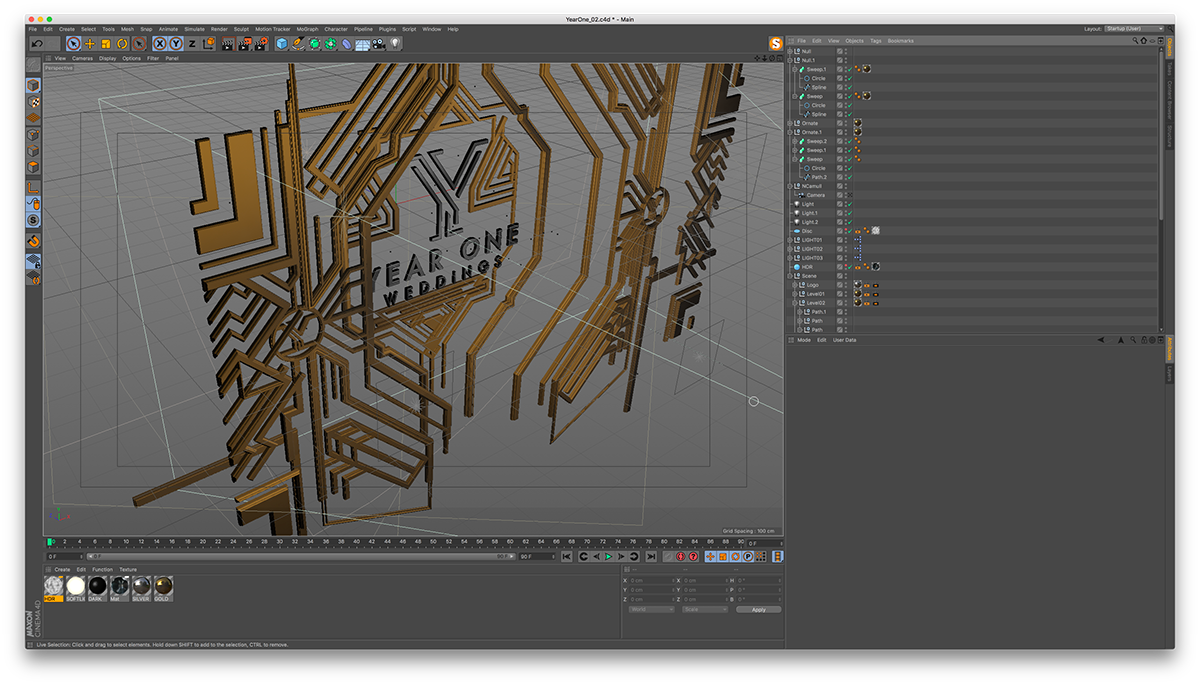Screen dimensions: 1200x685
Task: Open the MoGraph menu
Action: pyautogui.click(x=306, y=29)
